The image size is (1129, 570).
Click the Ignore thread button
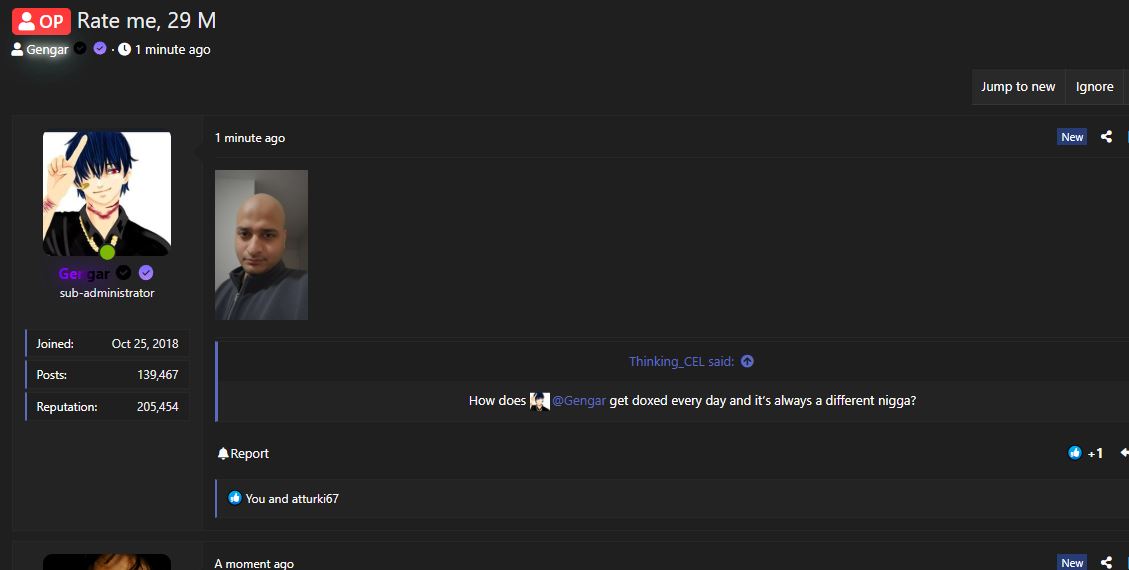pos(1094,87)
